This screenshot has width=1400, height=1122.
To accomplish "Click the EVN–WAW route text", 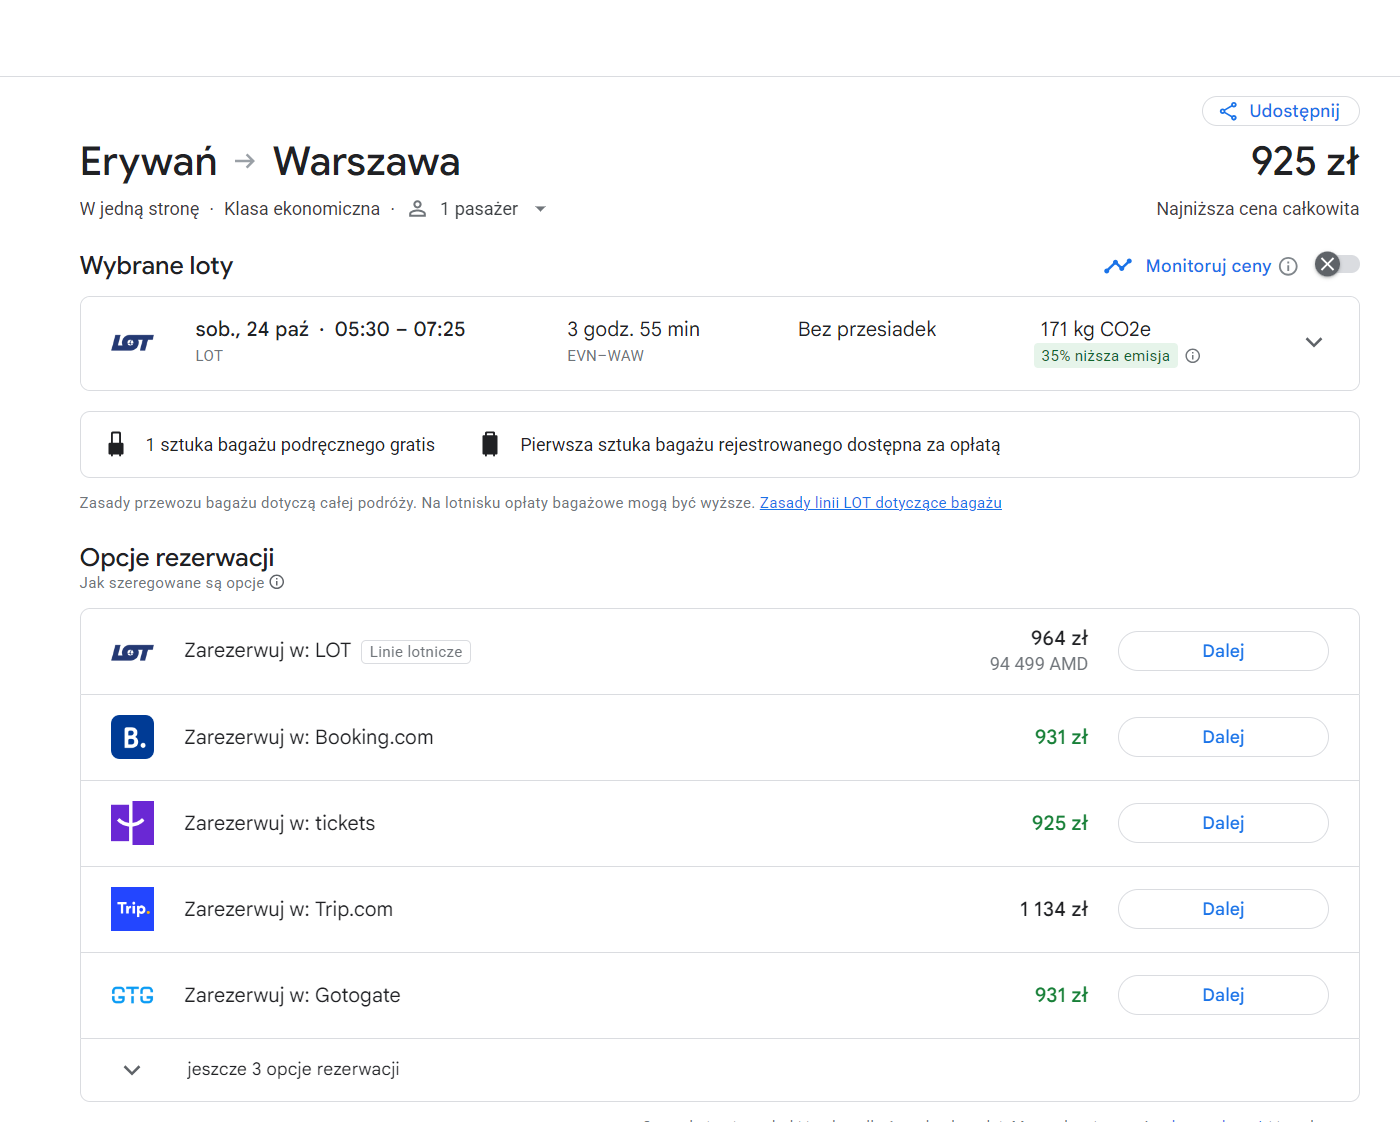I will [605, 356].
